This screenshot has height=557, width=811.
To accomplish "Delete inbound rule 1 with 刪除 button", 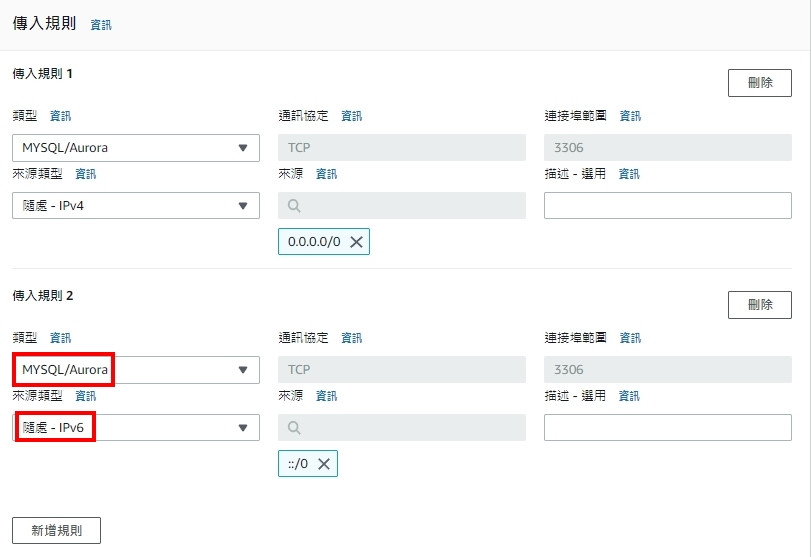I will pos(760,83).
